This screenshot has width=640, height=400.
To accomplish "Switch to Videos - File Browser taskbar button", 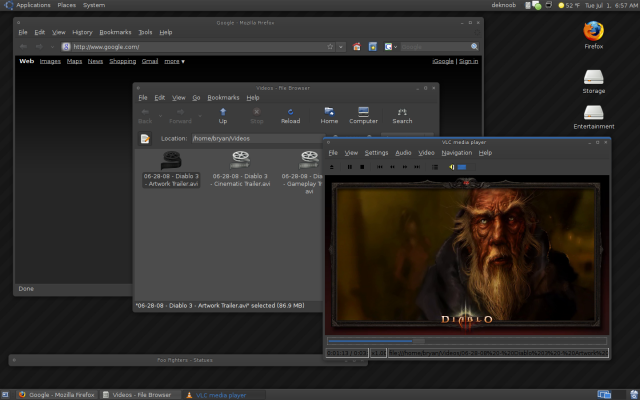I will 141,395.
